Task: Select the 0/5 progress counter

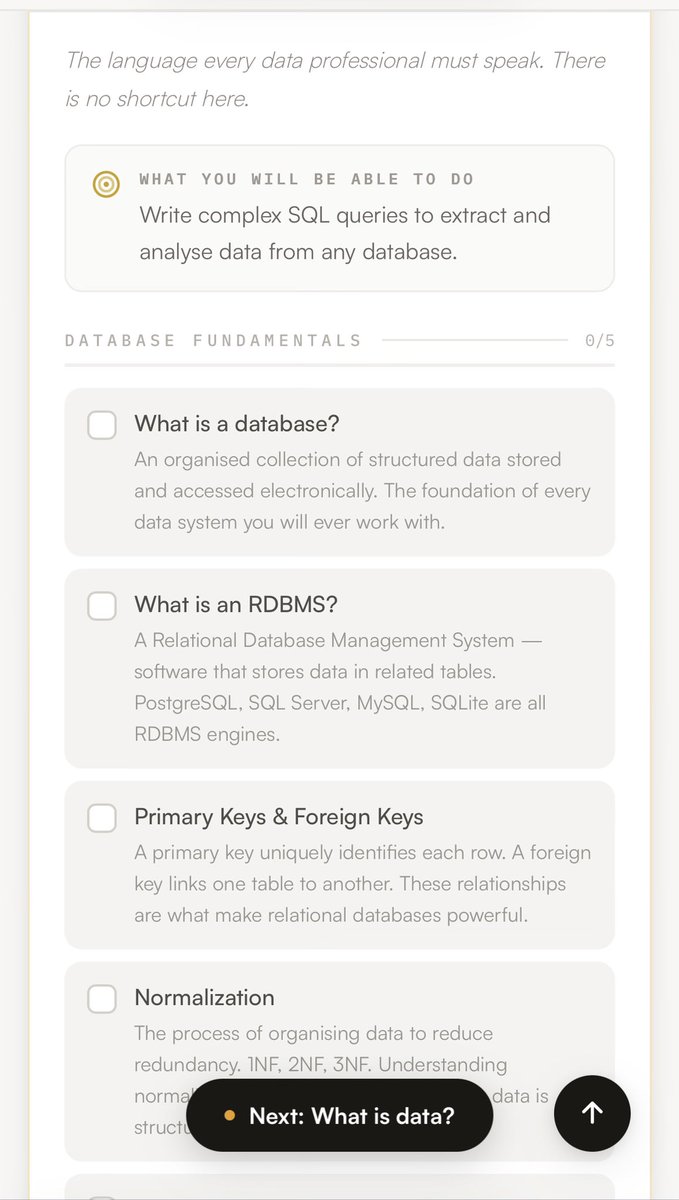Action: [x=600, y=341]
